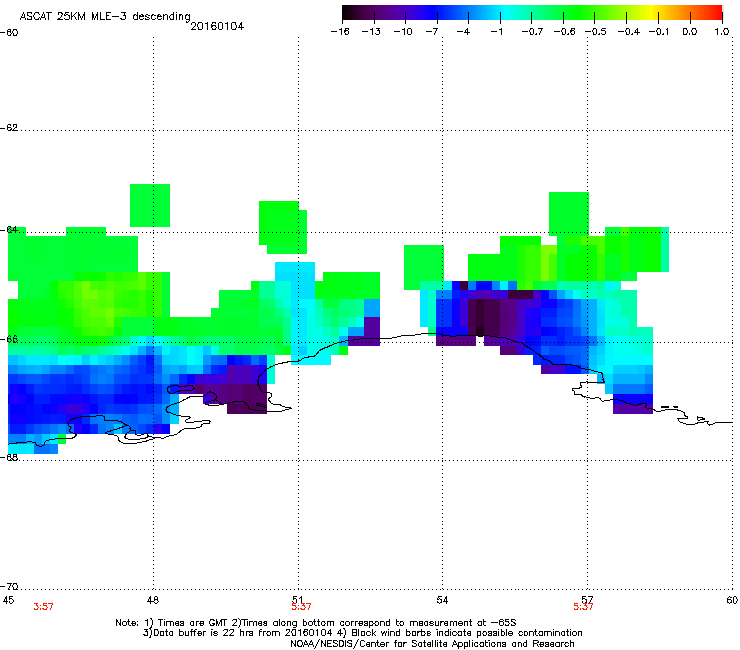This screenshot has height=650, width=740.
Task: Click the latitude label '-60'
Action: click(x=9, y=33)
